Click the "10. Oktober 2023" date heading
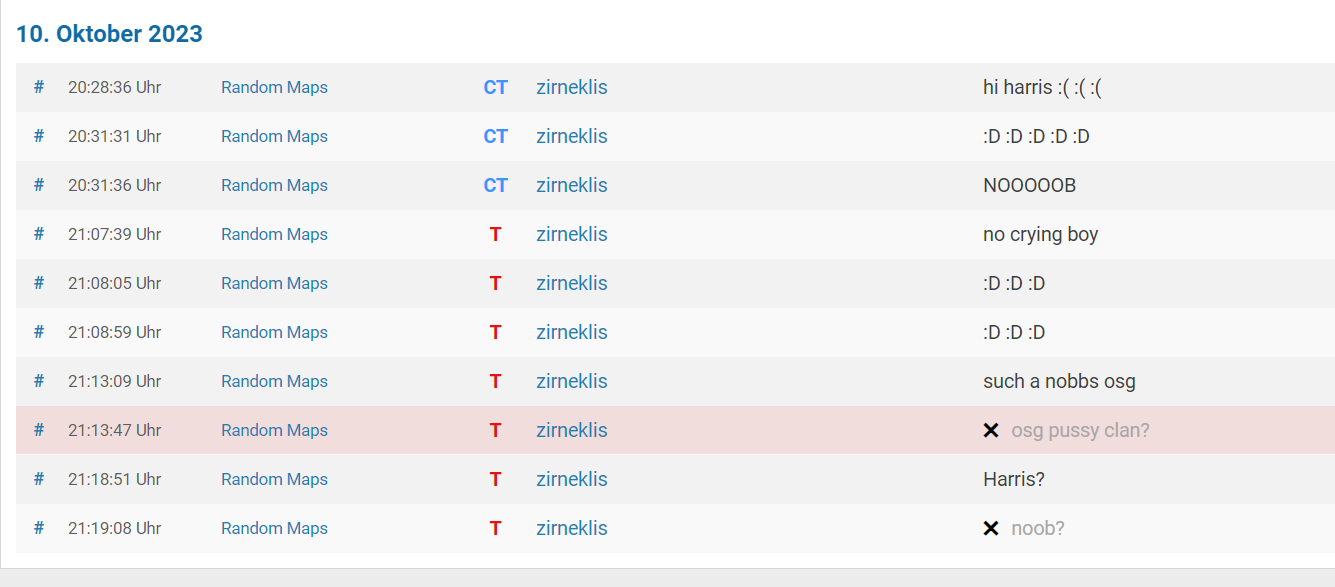This screenshot has width=1335, height=587. pyautogui.click(x=109, y=33)
